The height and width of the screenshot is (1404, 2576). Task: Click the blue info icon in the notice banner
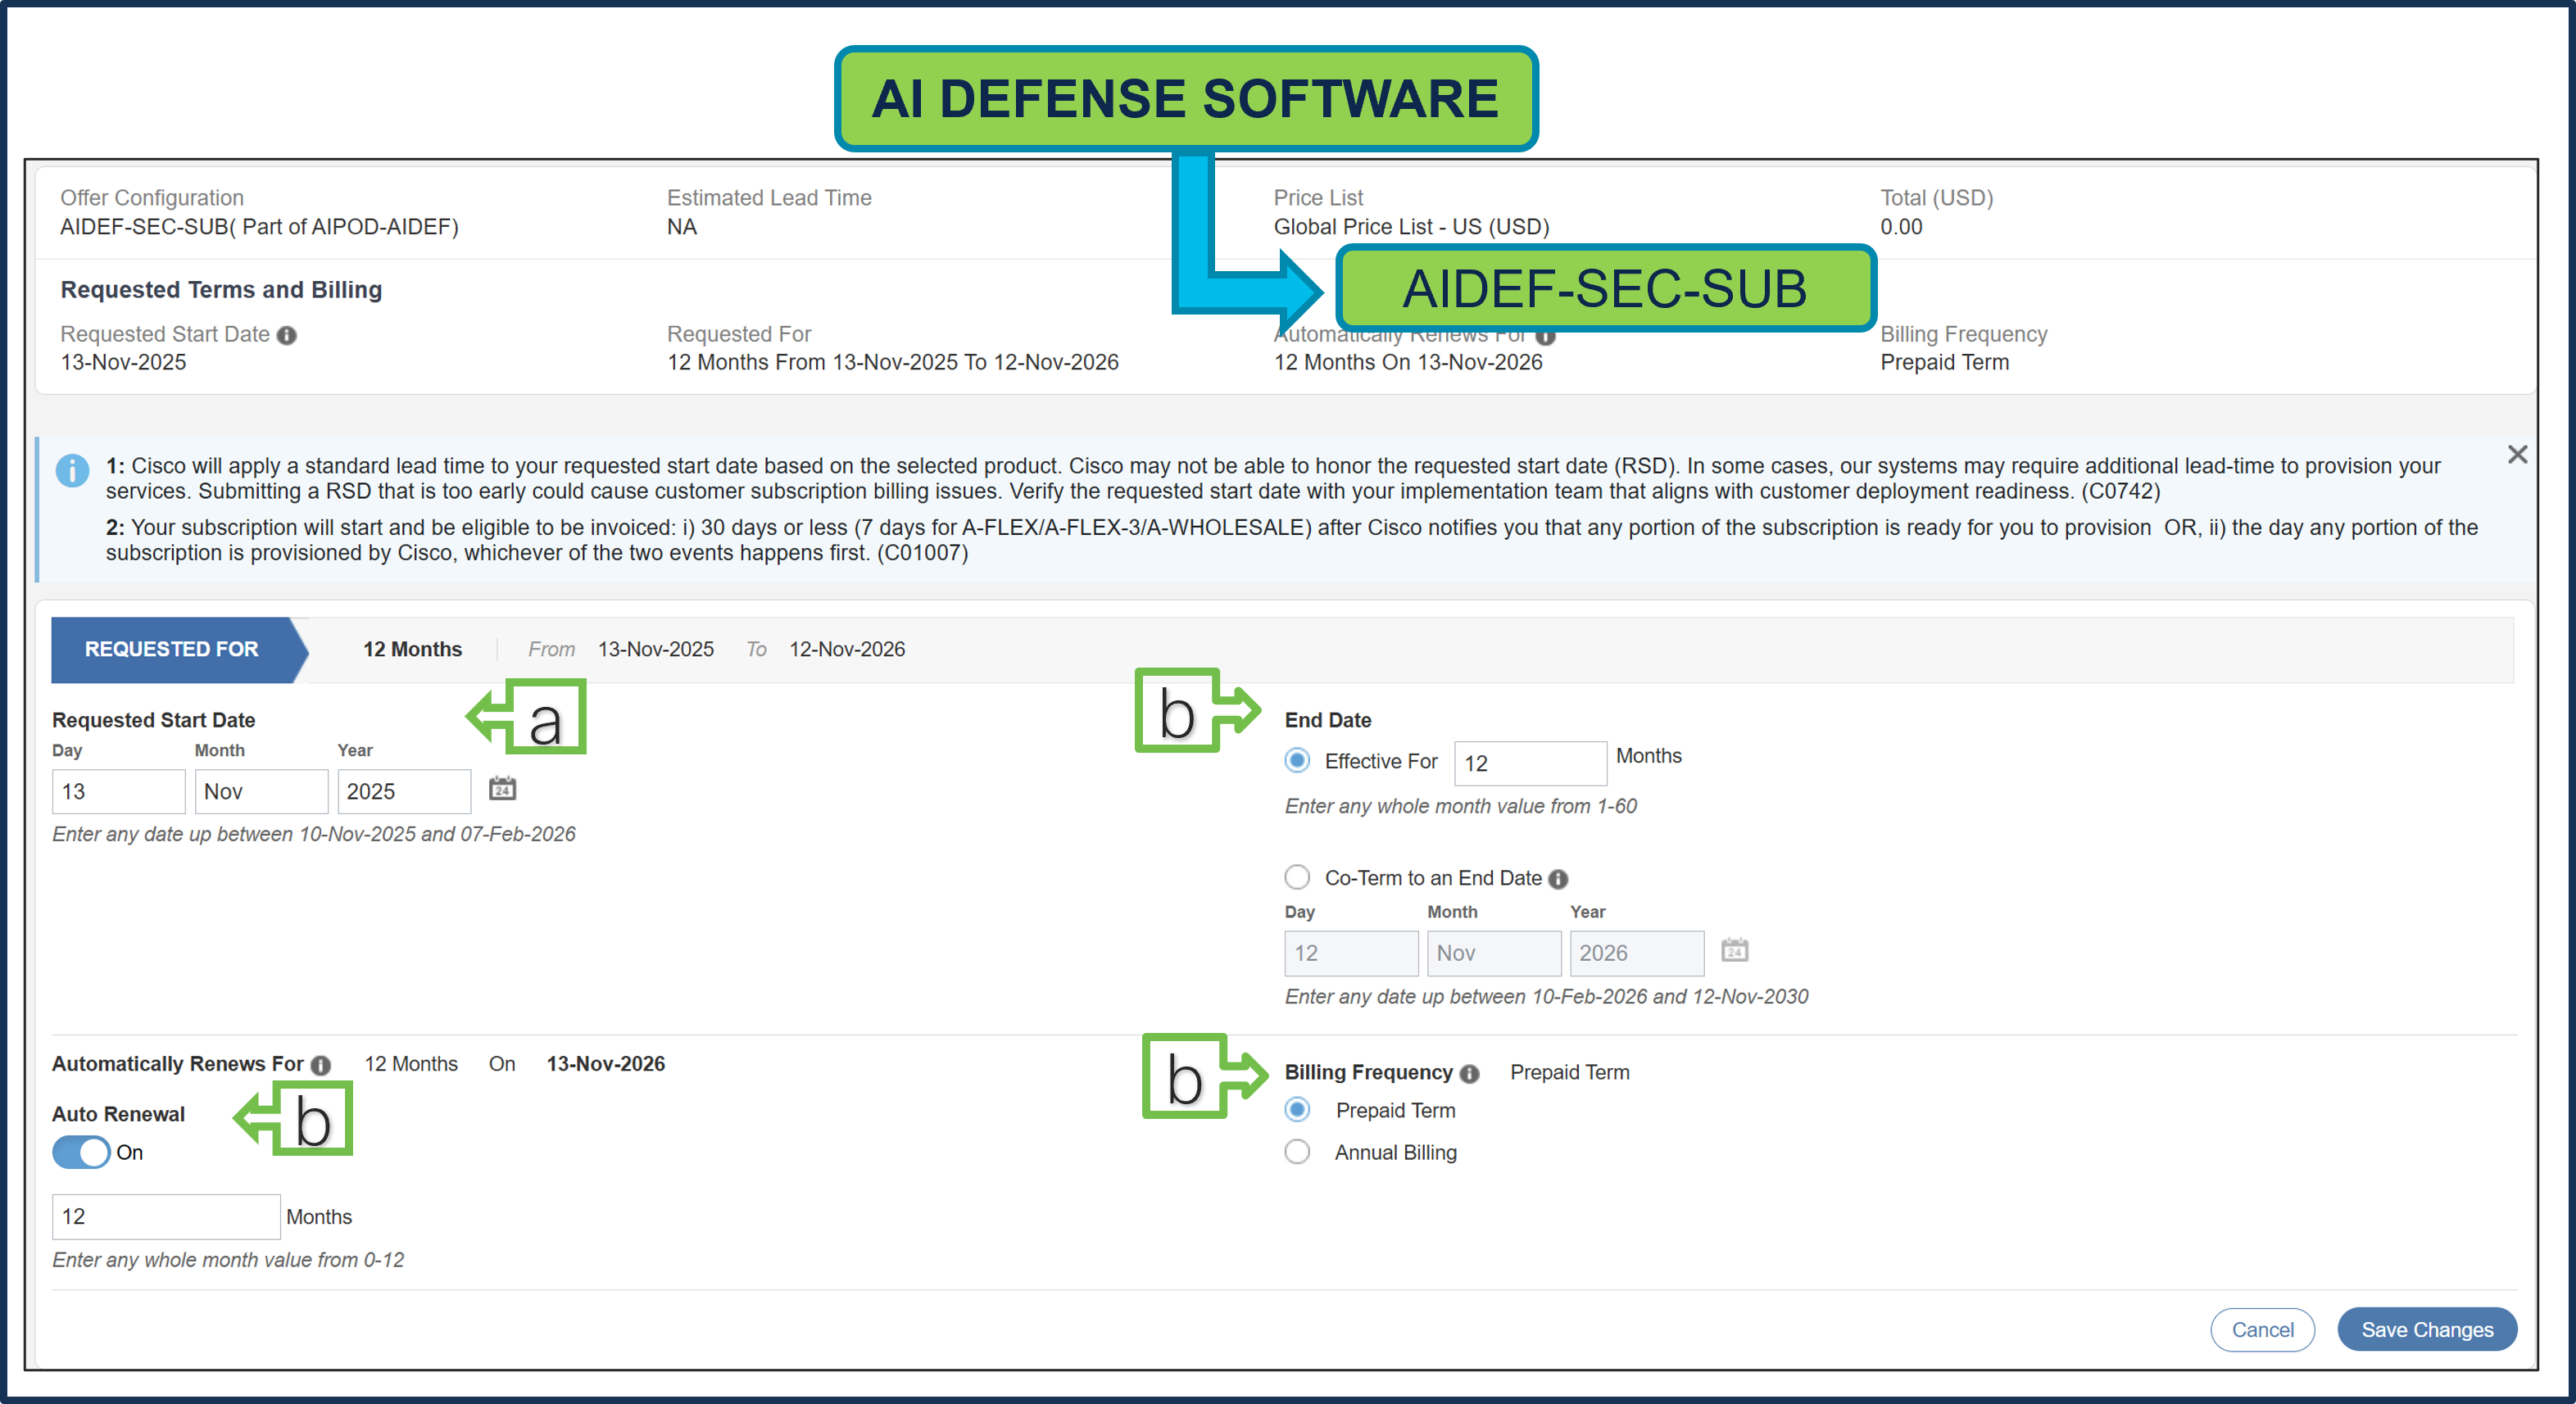(73, 470)
